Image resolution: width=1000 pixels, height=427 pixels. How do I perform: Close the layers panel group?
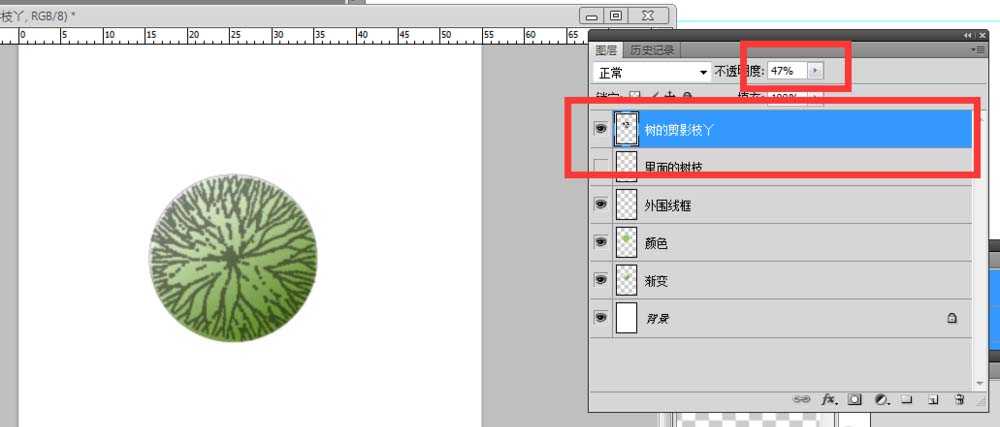tap(982, 36)
